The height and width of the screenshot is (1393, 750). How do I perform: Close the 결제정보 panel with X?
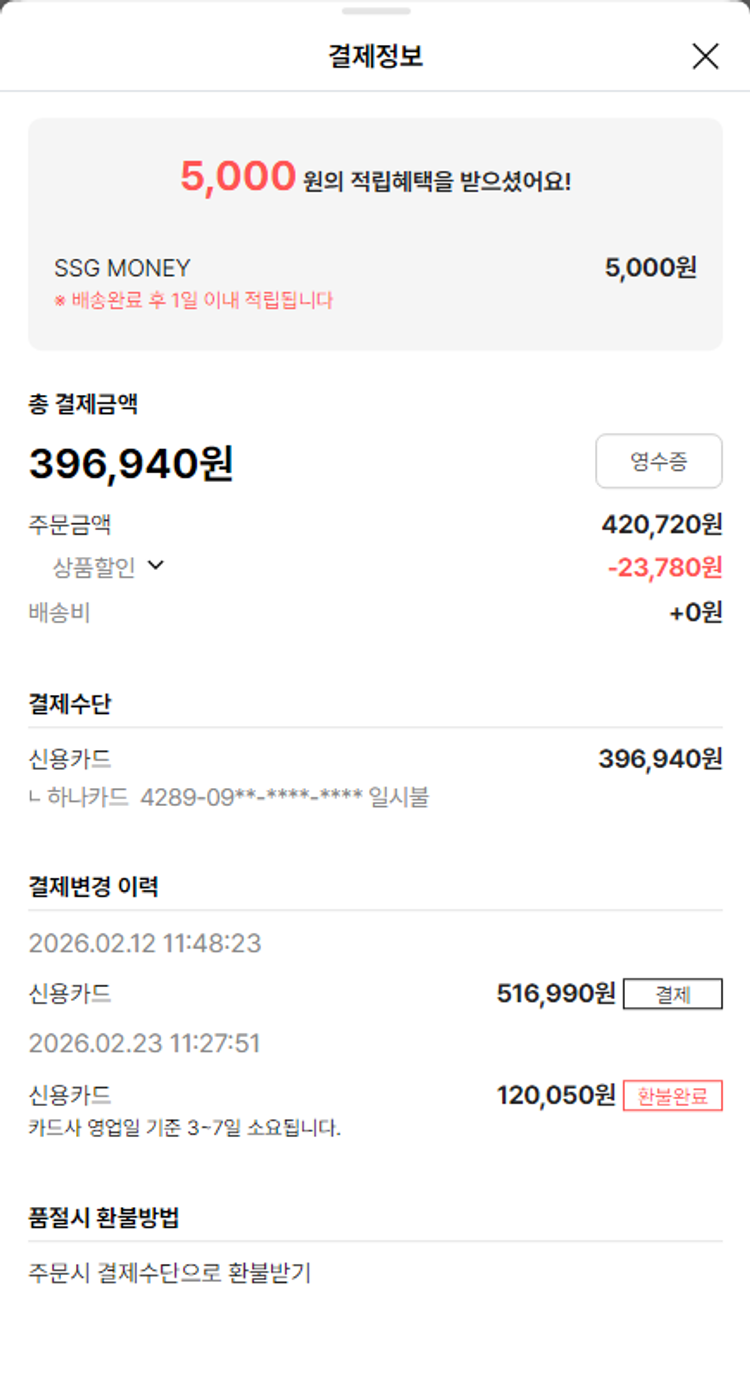click(705, 57)
